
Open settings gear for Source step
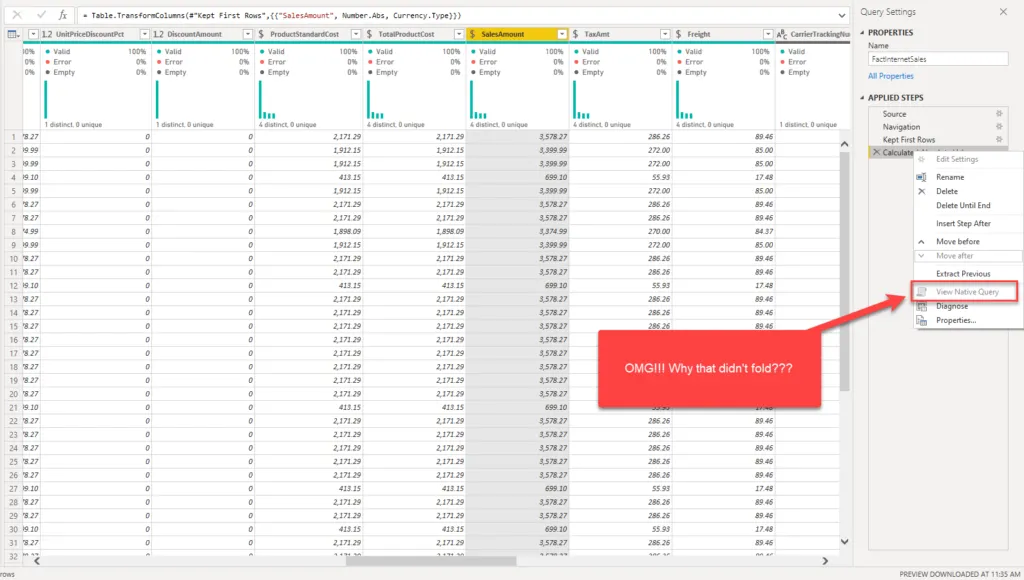tap(999, 114)
